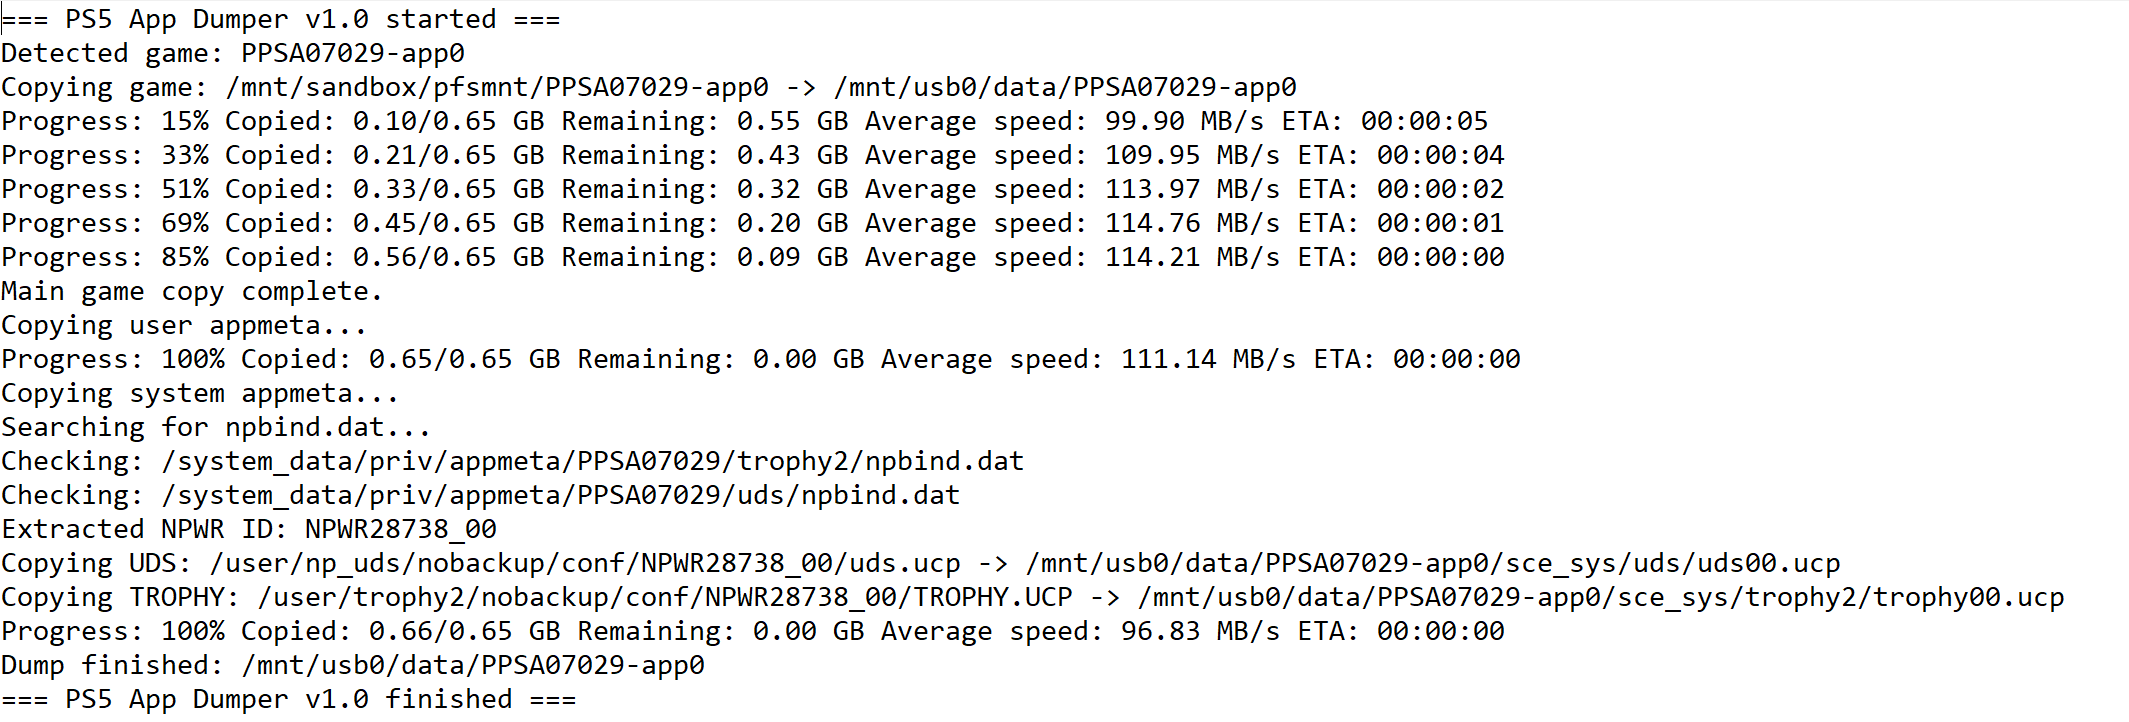Image resolution: width=2129 pixels, height=722 pixels.
Task: Click the "PS5 App Dumper v1.0 started" line
Action: pyautogui.click(x=280, y=20)
